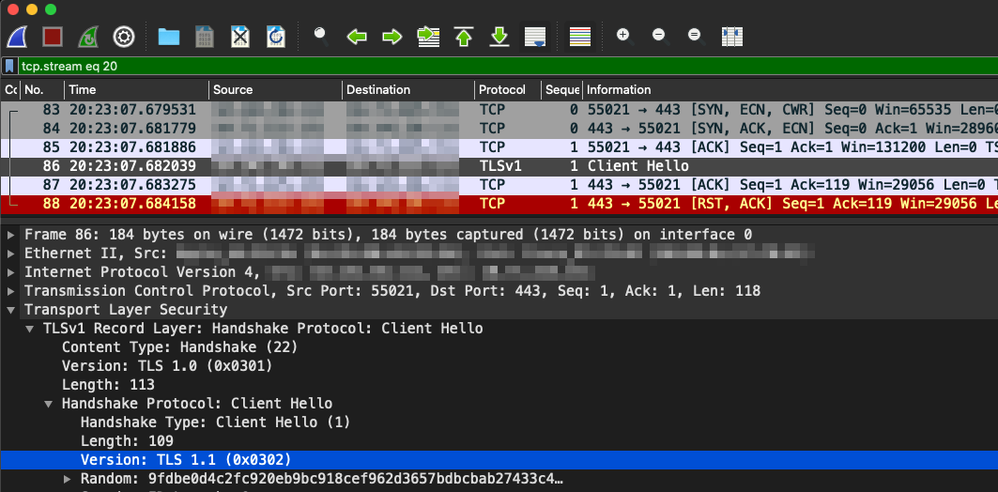Select Handshake Type: Client Hello (1) line
998x492 pixels.
215,422
